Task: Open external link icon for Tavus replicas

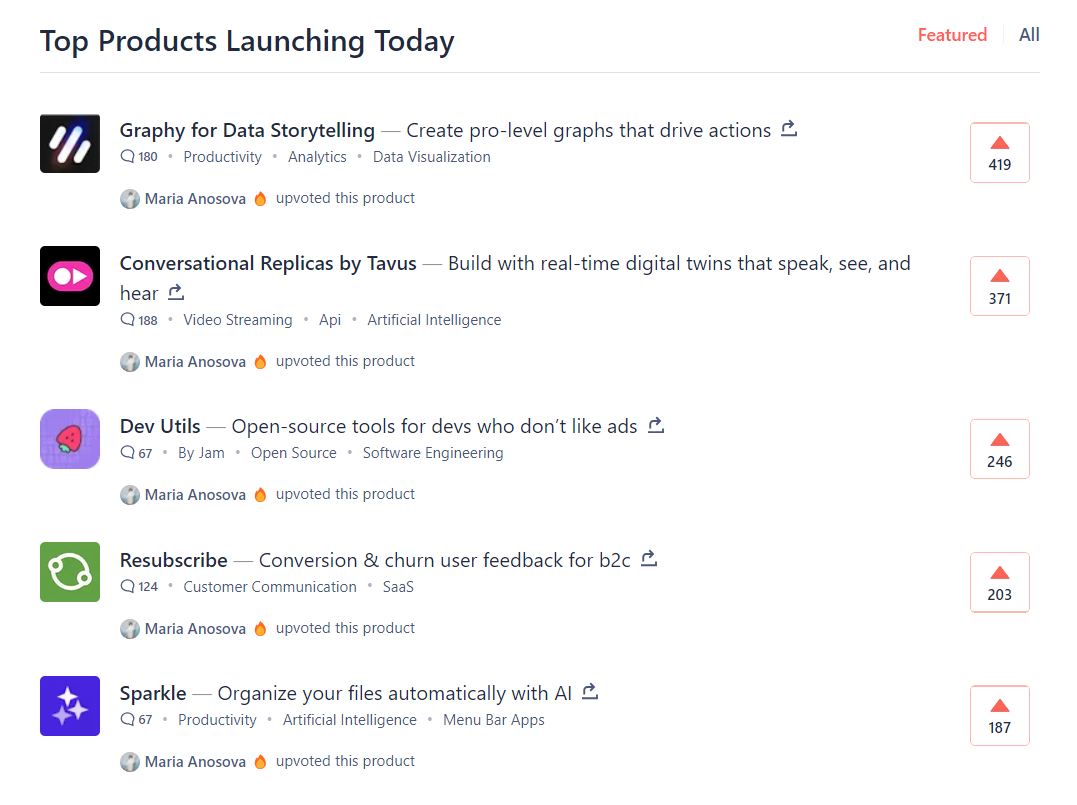Action: coord(177,292)
